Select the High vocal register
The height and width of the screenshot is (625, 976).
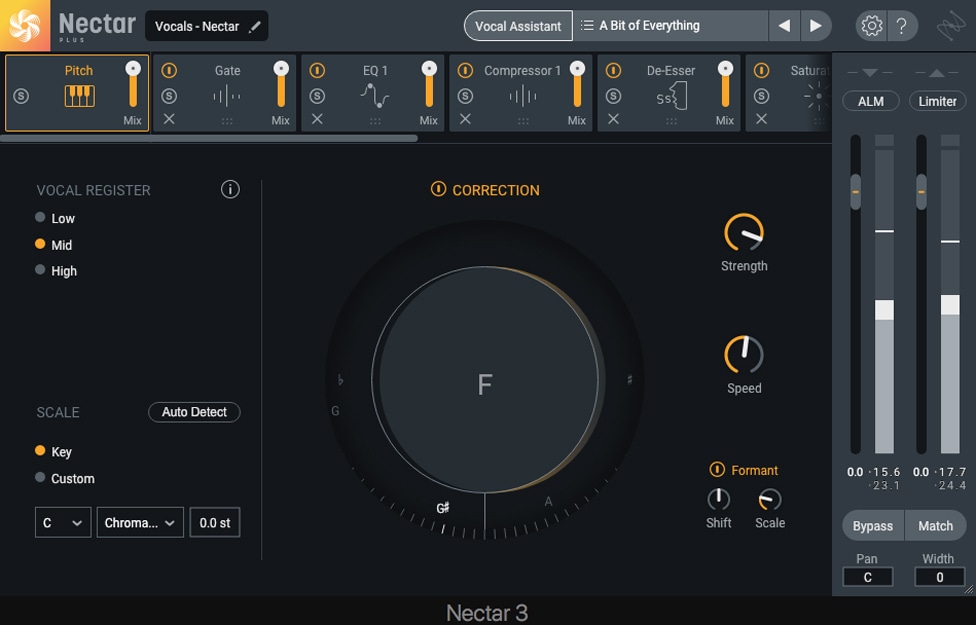pos(40,270)
